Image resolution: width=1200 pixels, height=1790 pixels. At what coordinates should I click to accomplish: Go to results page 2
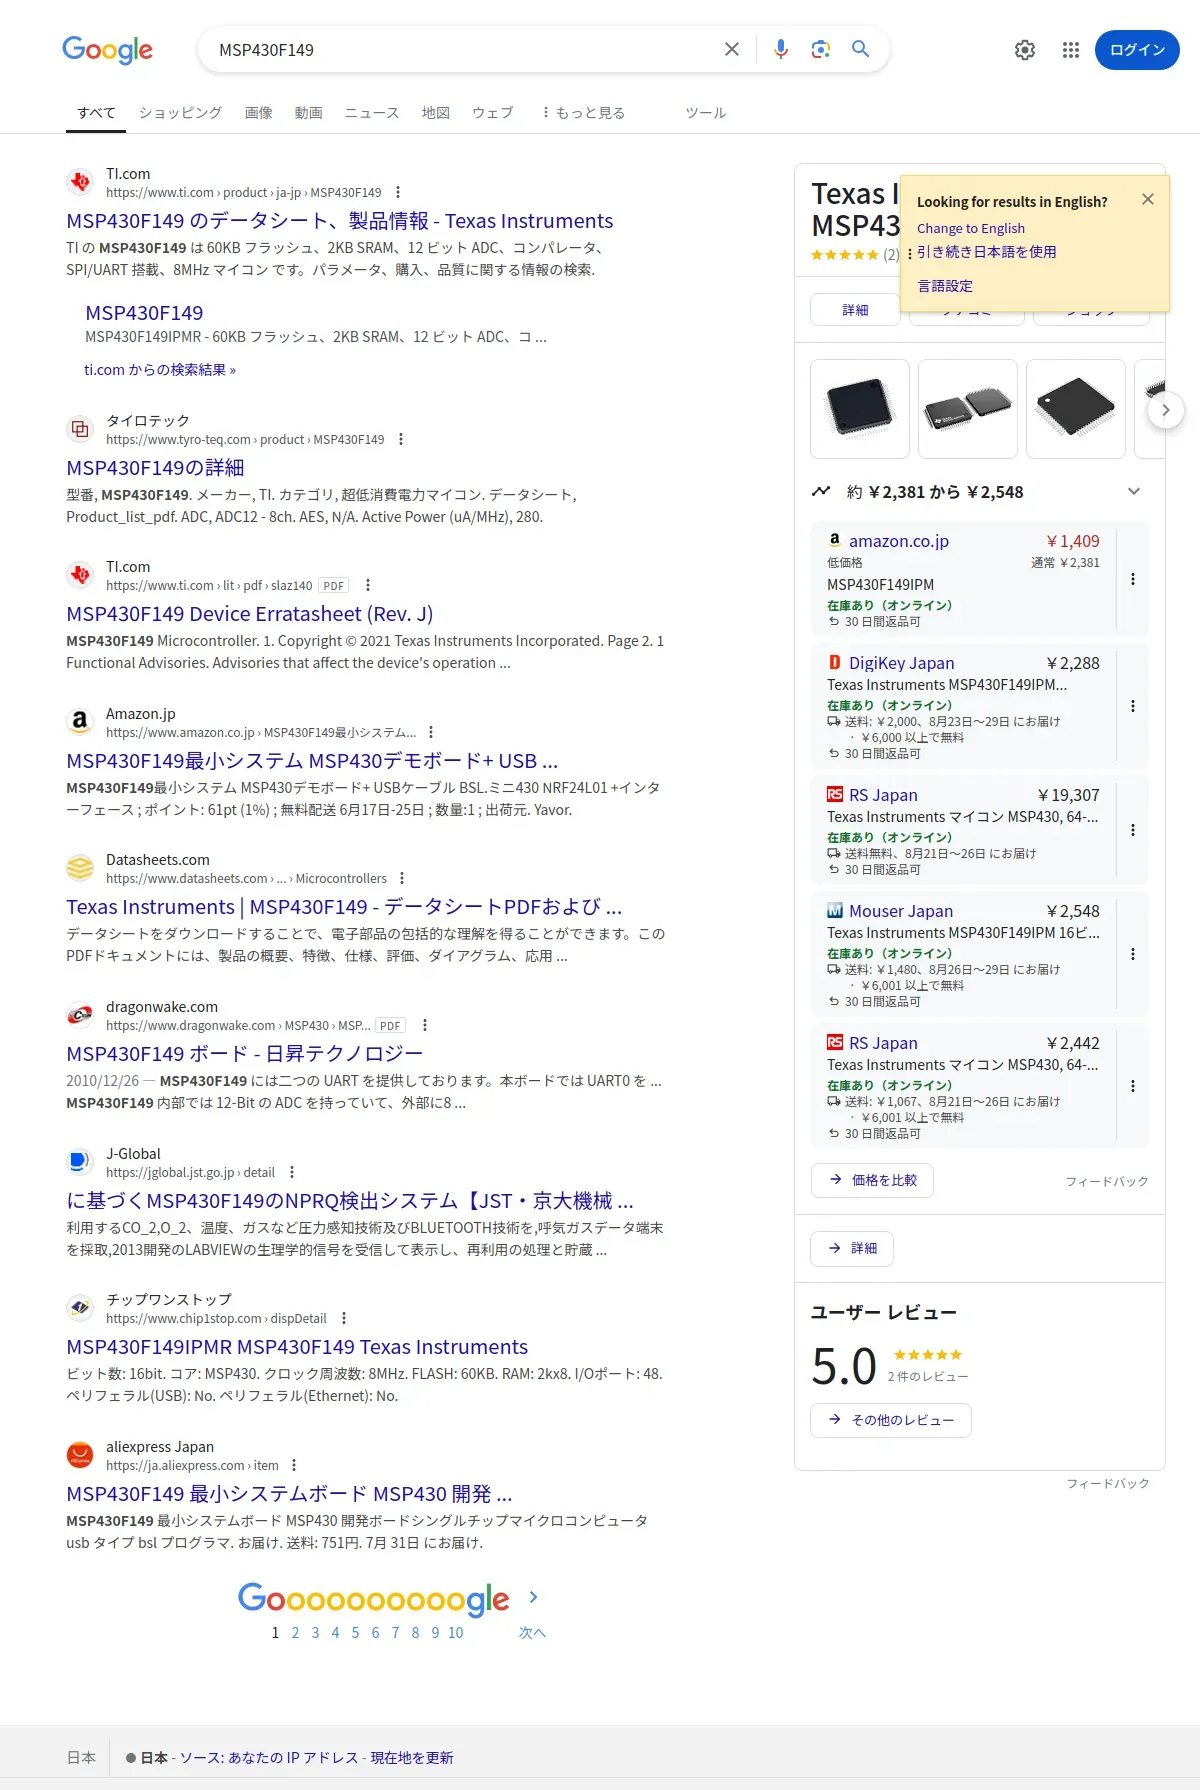click(x=295, y=1632)
